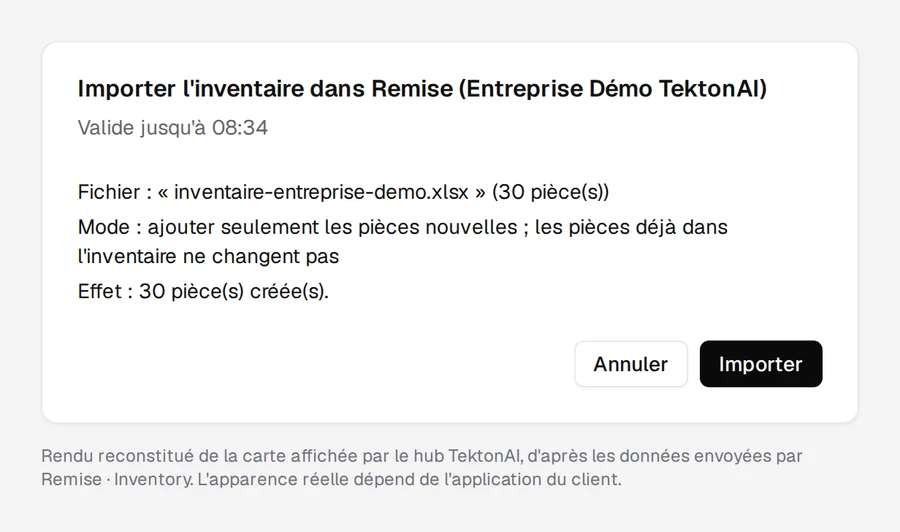The height and width of the screenshot is (532, 900).
Task: Click the "Mode :" label
Action: point(110,227)
